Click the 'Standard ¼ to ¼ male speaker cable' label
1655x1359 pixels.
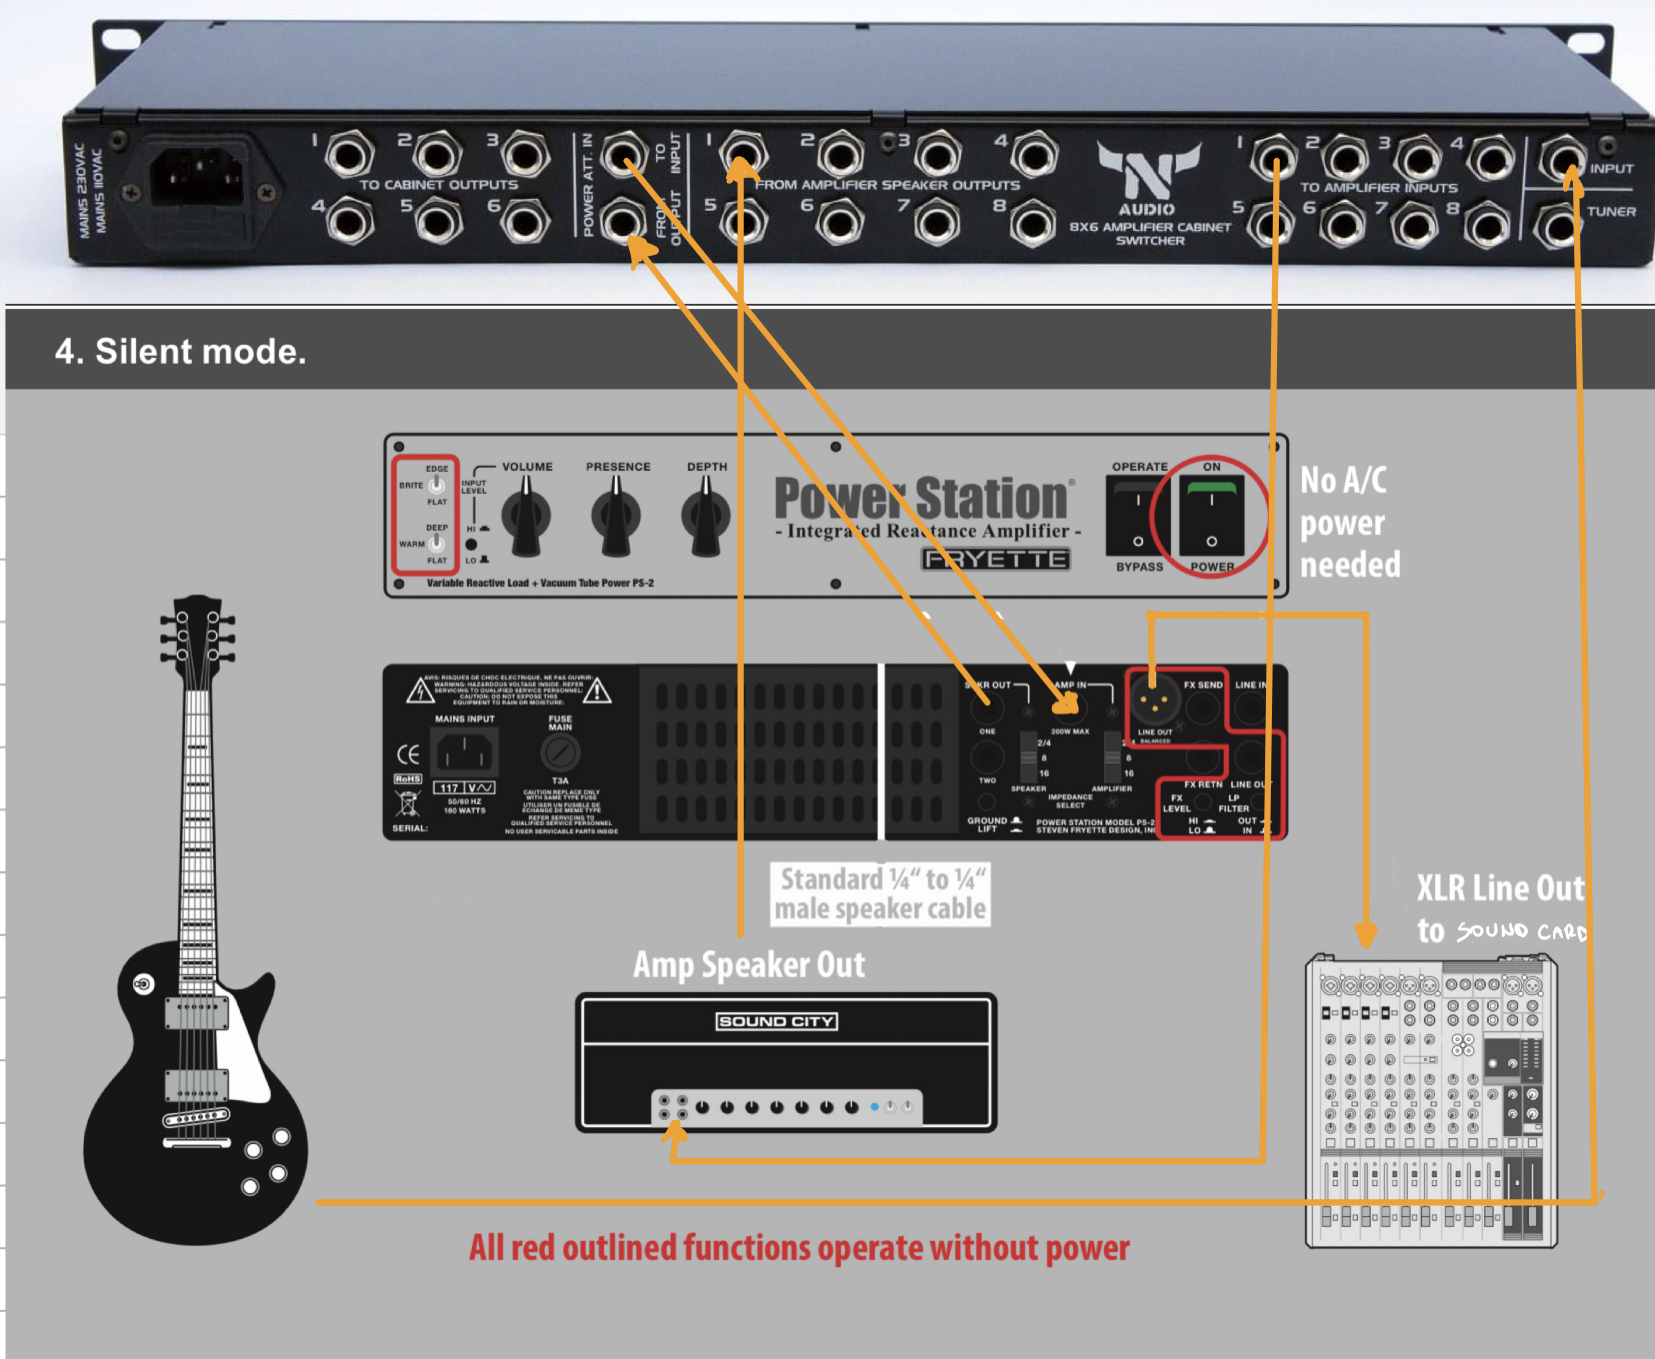tap(881, 894)
